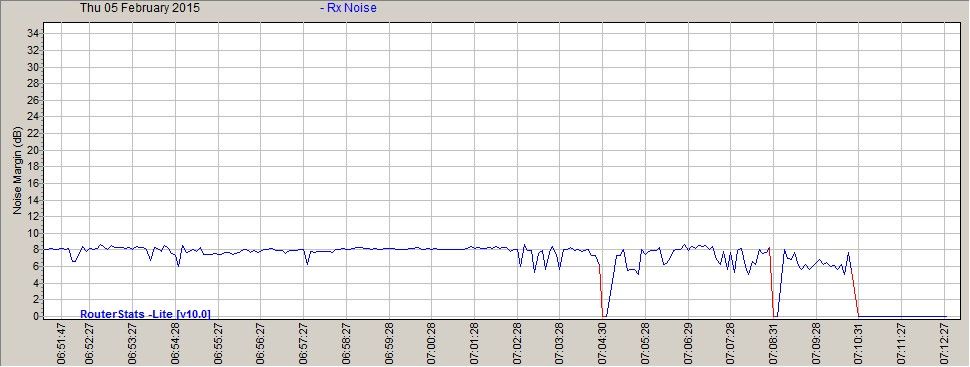Image resolution: width=970 pixels, height=367 pixels.
Task: Click the 16 value on the dB axis
Action: tap(33, 183)
